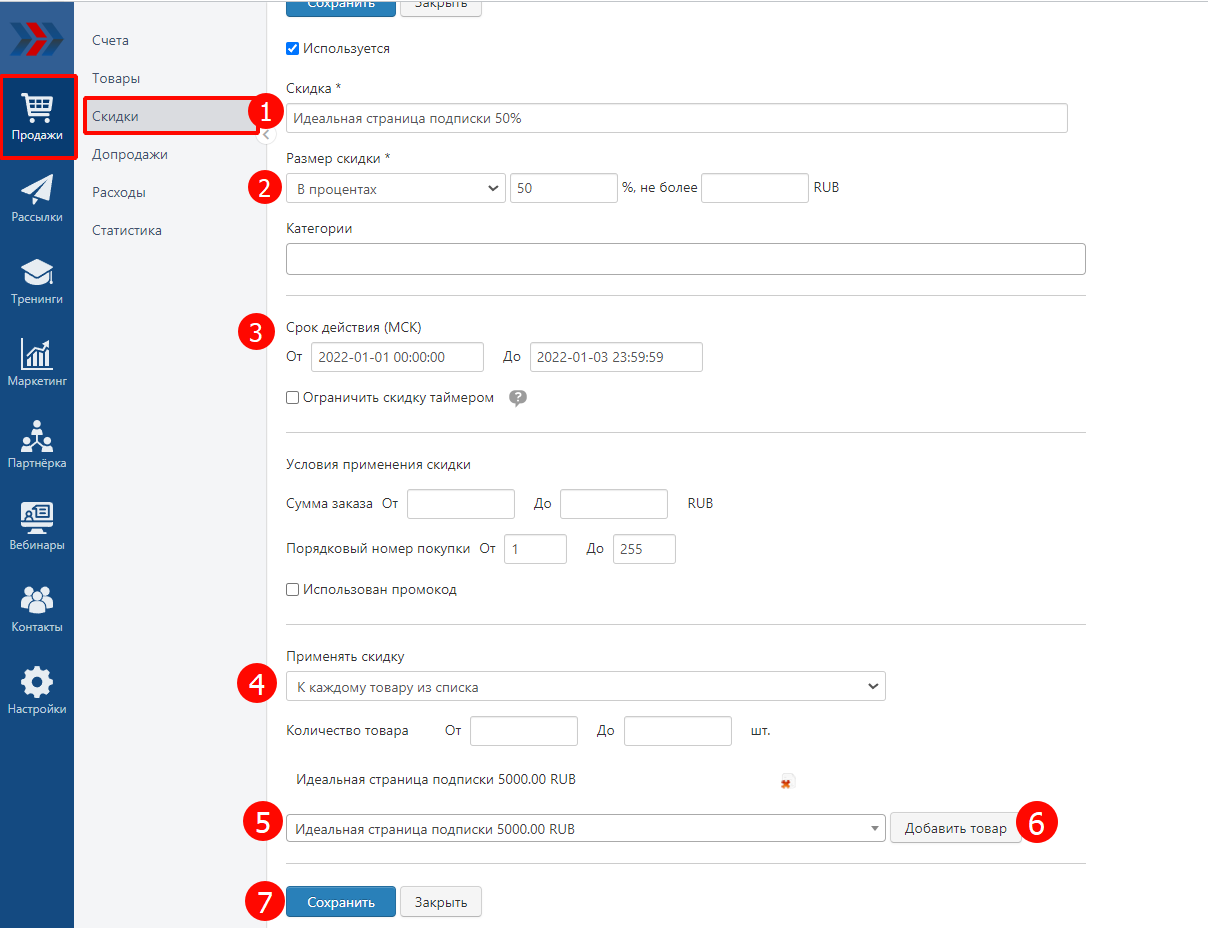The height and width of the screenshot is (928, 1208).
Task: Click the bottom Сохранить button
Action: point(340,902)
